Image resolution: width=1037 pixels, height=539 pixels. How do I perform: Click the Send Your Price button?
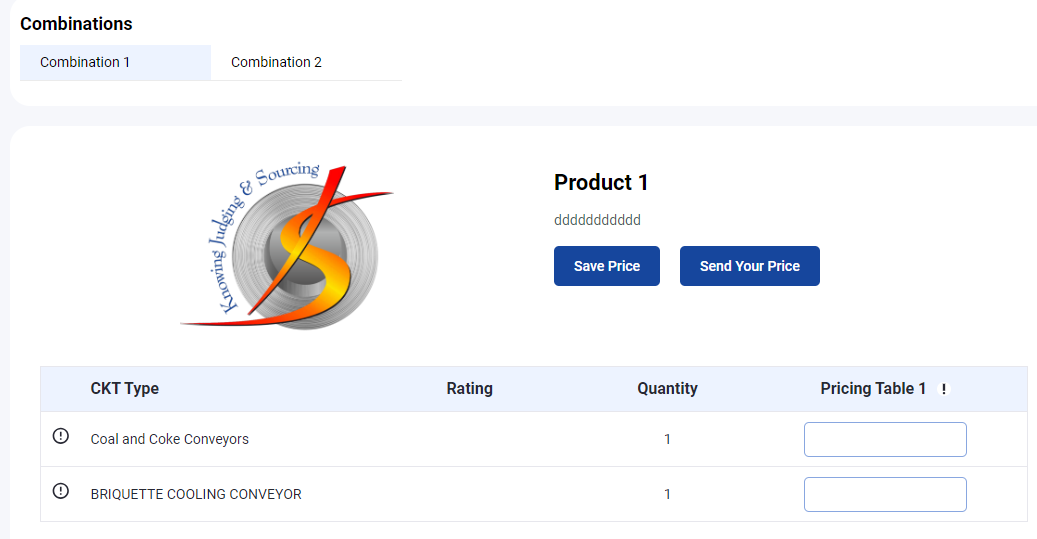pos(749,266)
